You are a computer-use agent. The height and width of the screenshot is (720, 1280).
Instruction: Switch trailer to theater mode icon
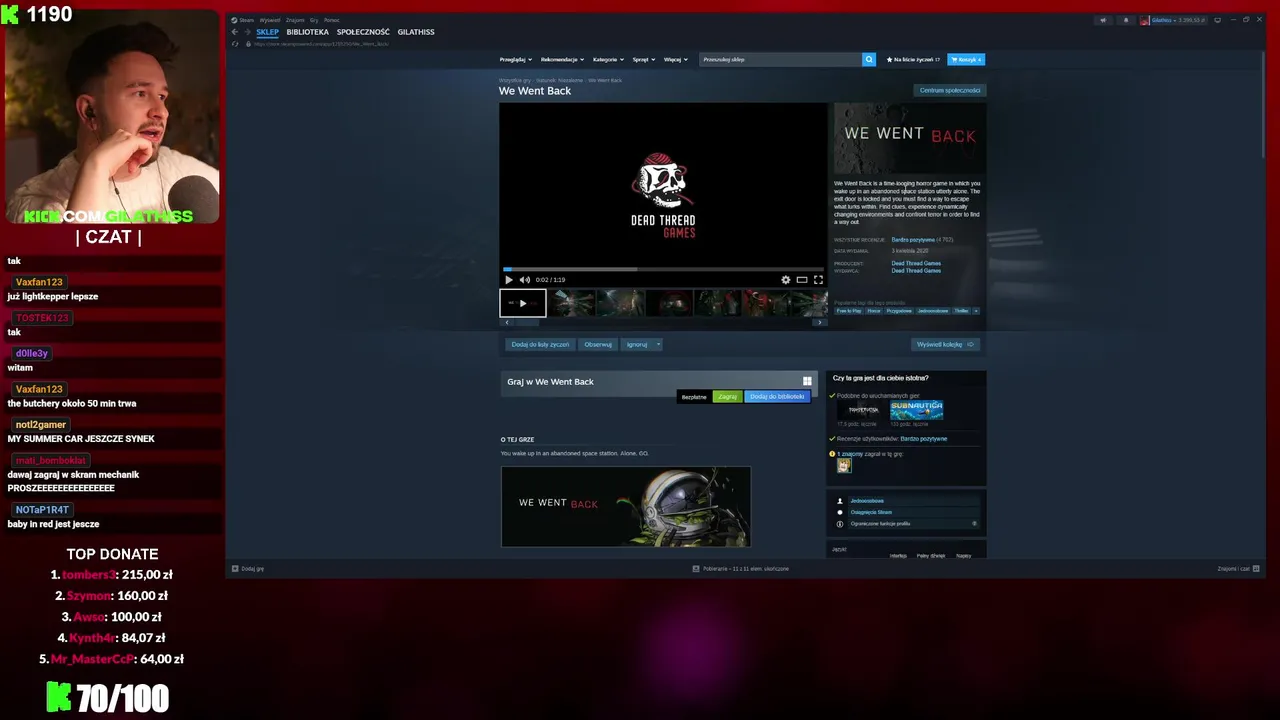[802, 280]
